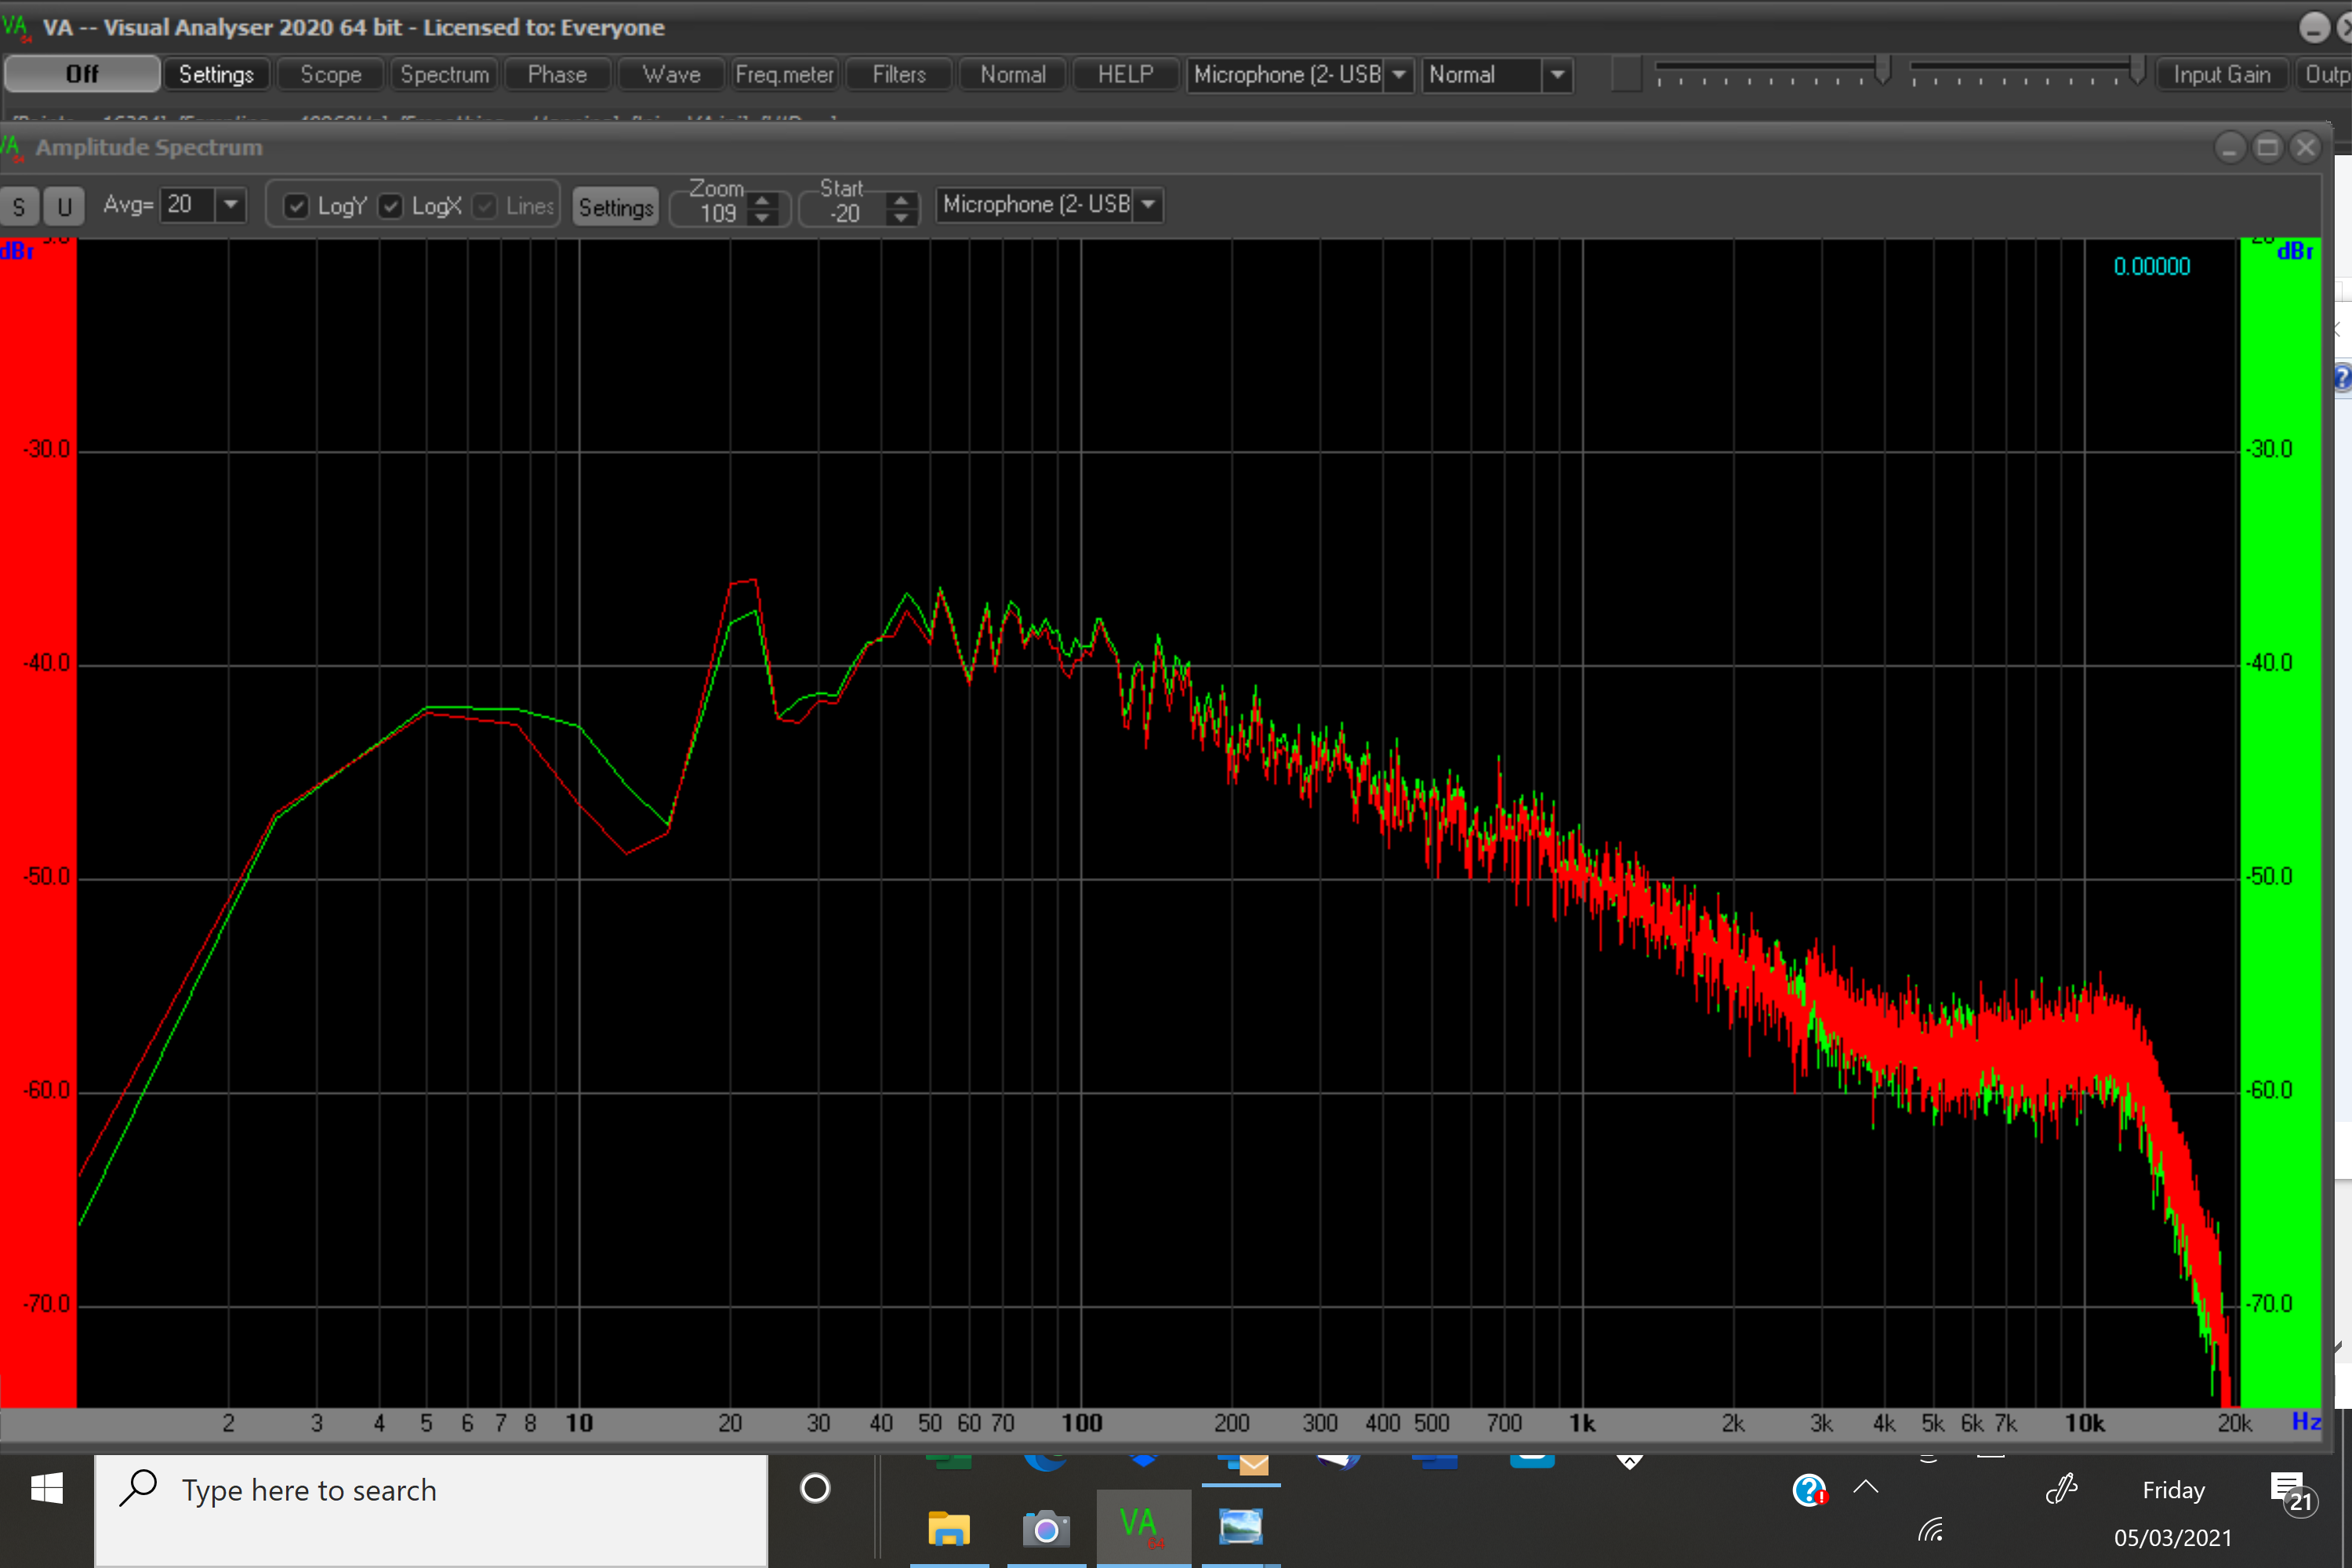
Task: Click the VA logo in the title bar
Action: [17, 27]
